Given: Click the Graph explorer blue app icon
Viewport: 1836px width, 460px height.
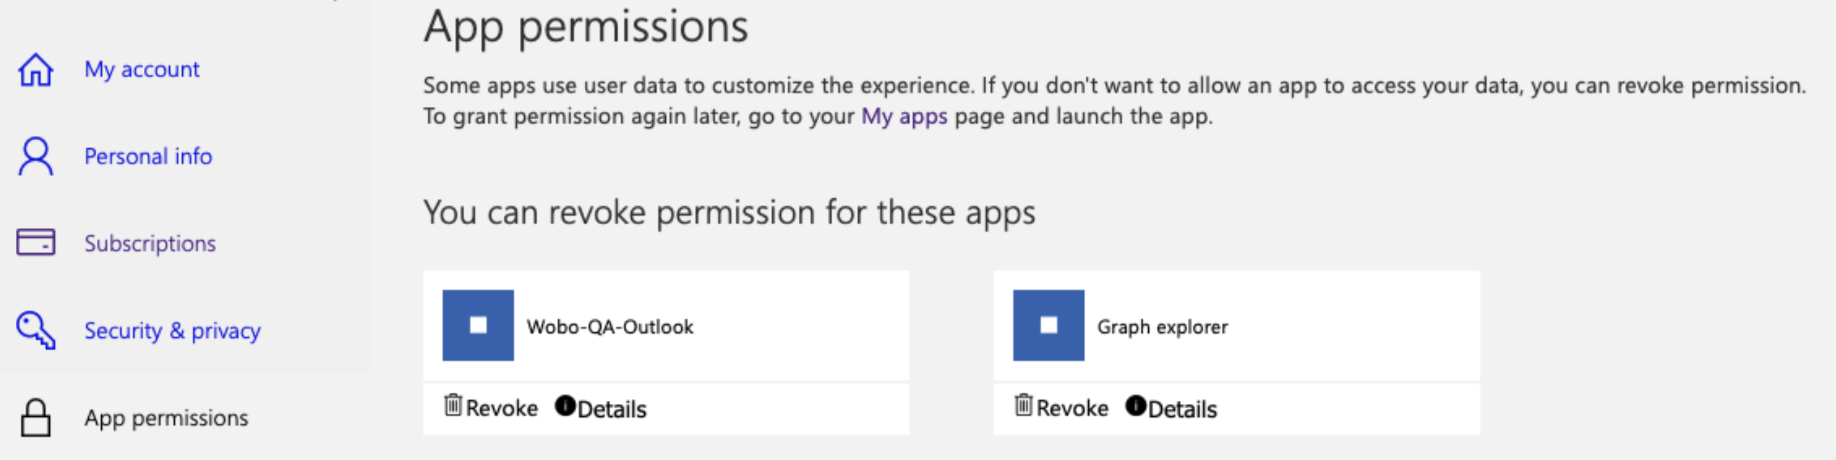Looking at the screenshot, I should [1048, 325].
